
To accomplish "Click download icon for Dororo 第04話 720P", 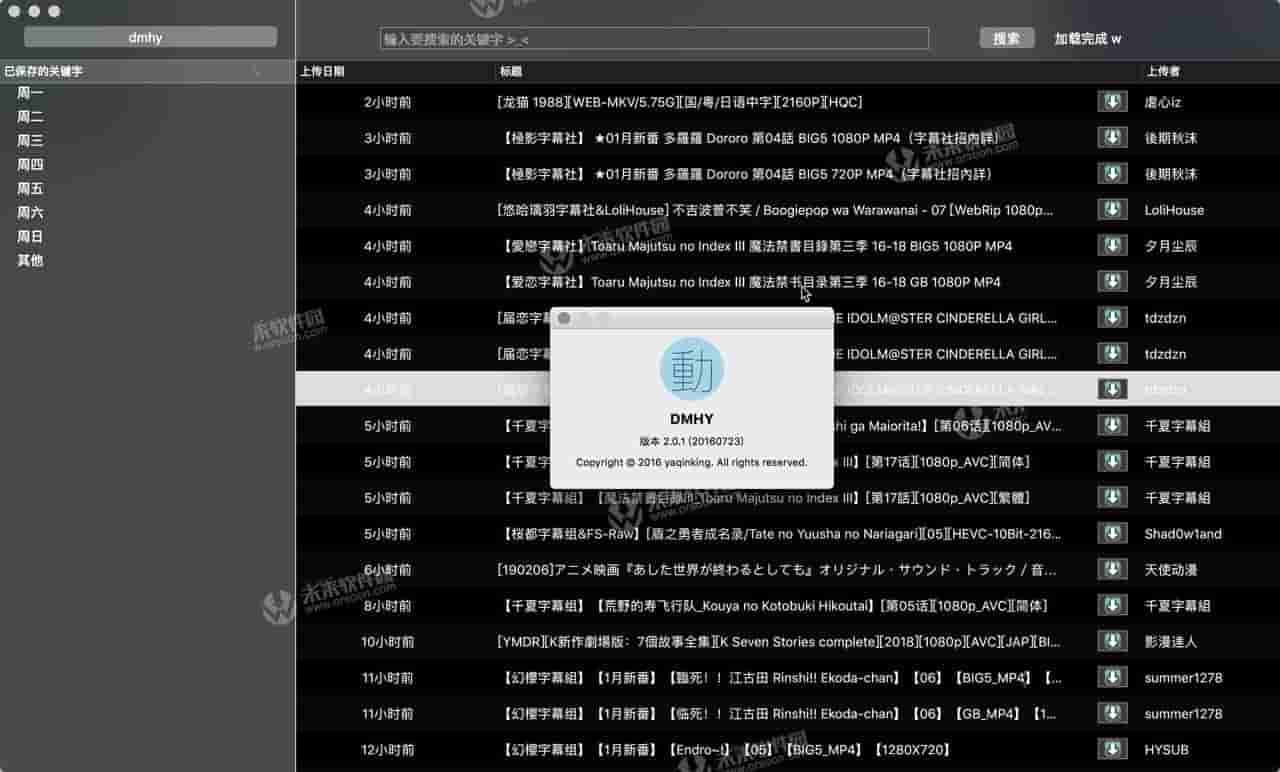I will click(1112, 174).
